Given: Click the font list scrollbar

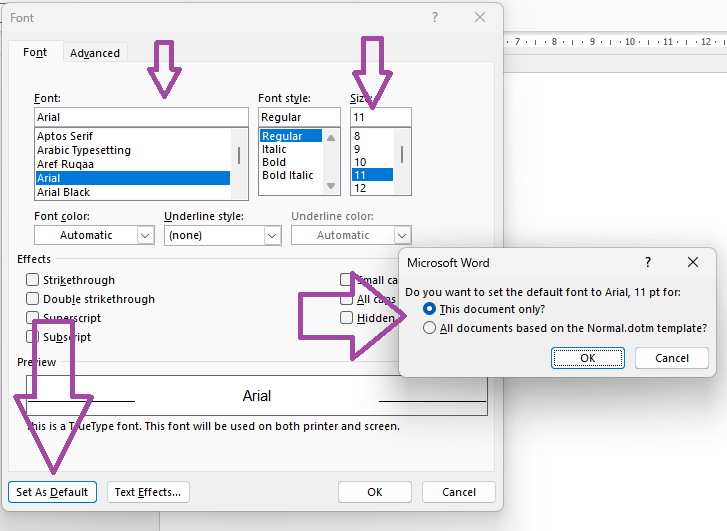Looking at the screenshot, I should pos(239,164).
